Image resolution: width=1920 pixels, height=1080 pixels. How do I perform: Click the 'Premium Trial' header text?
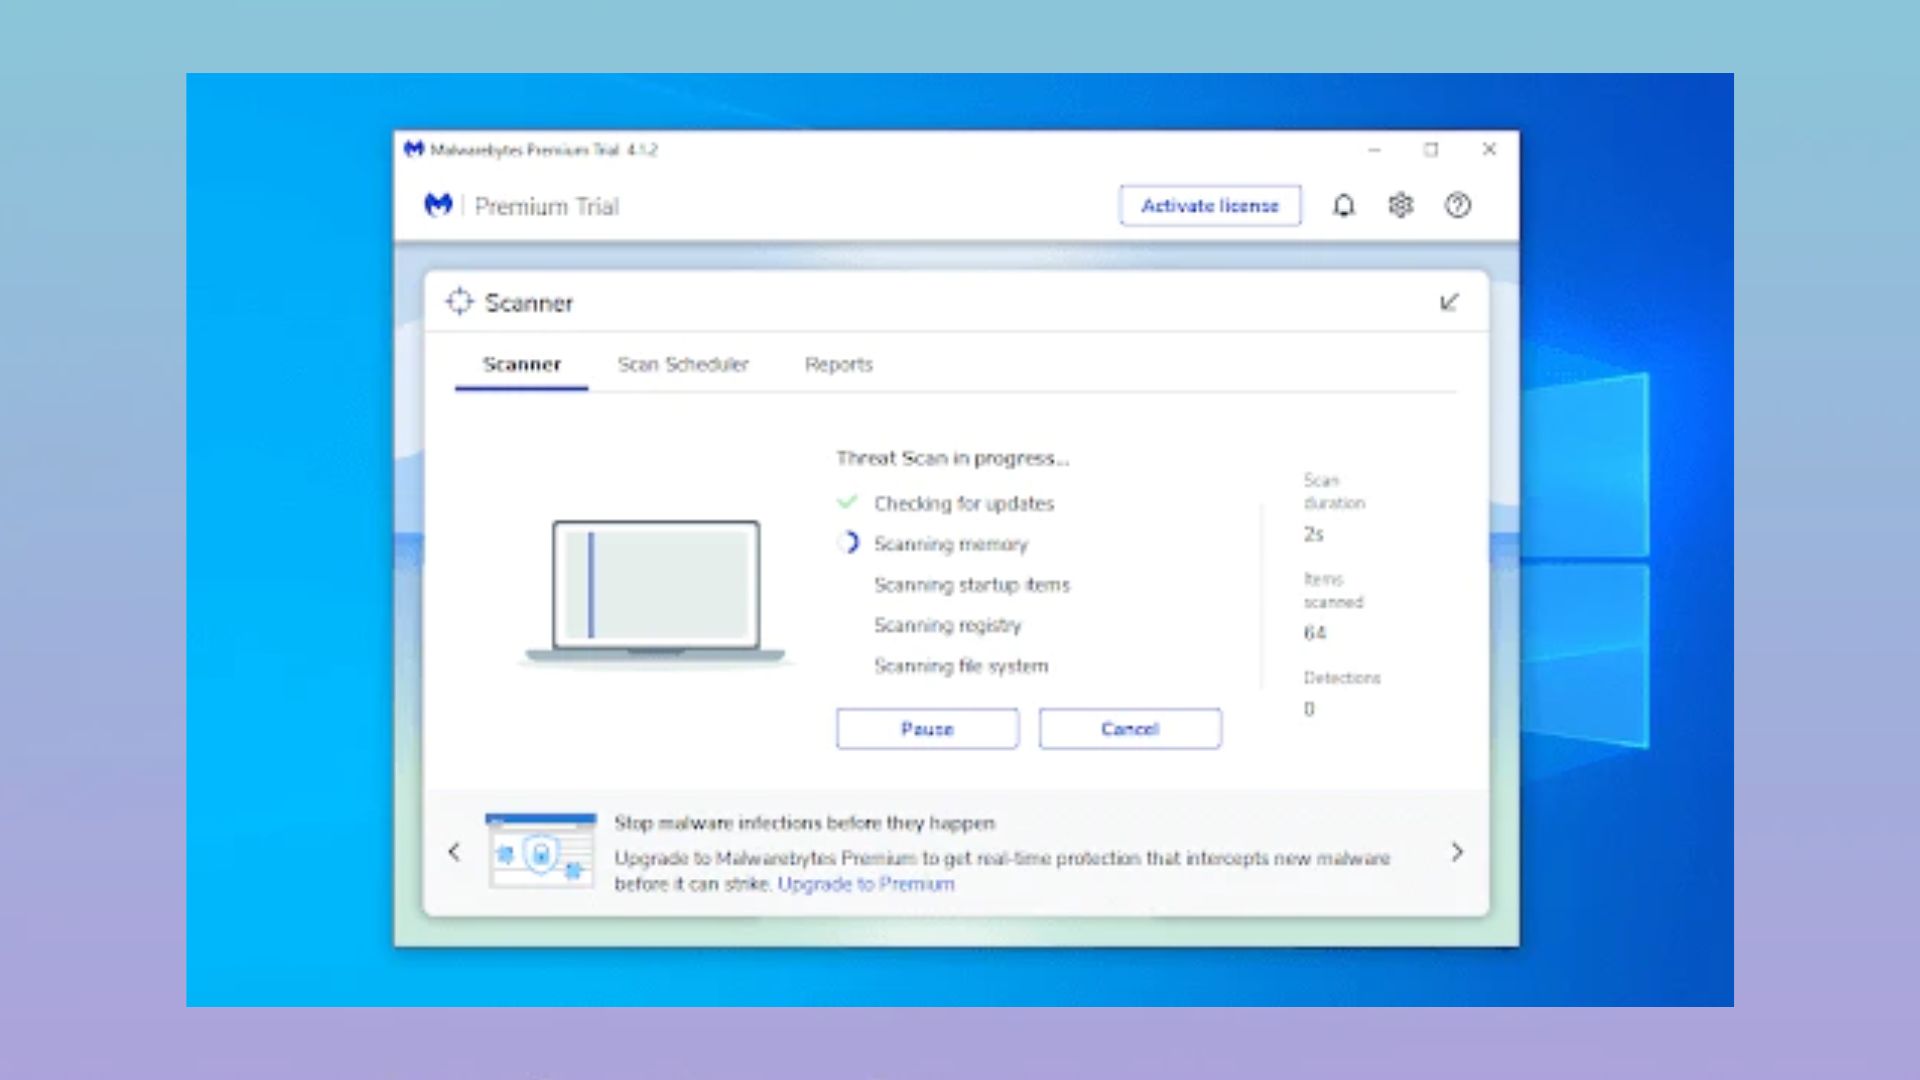(546, 206)
